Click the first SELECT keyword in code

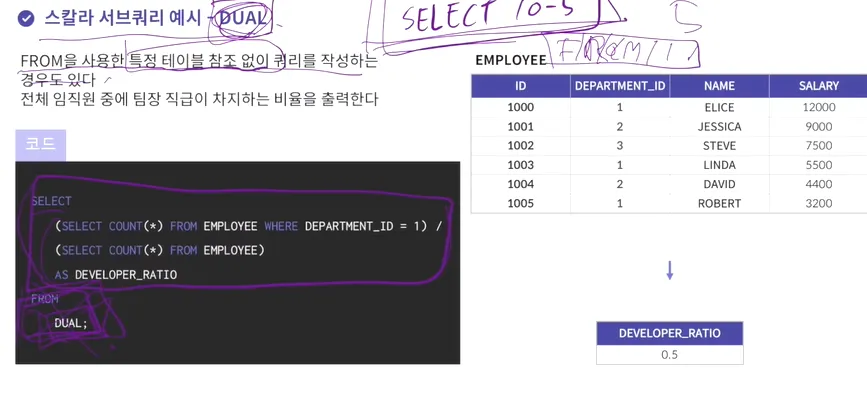pyautogui.click(x=51, y=201)
